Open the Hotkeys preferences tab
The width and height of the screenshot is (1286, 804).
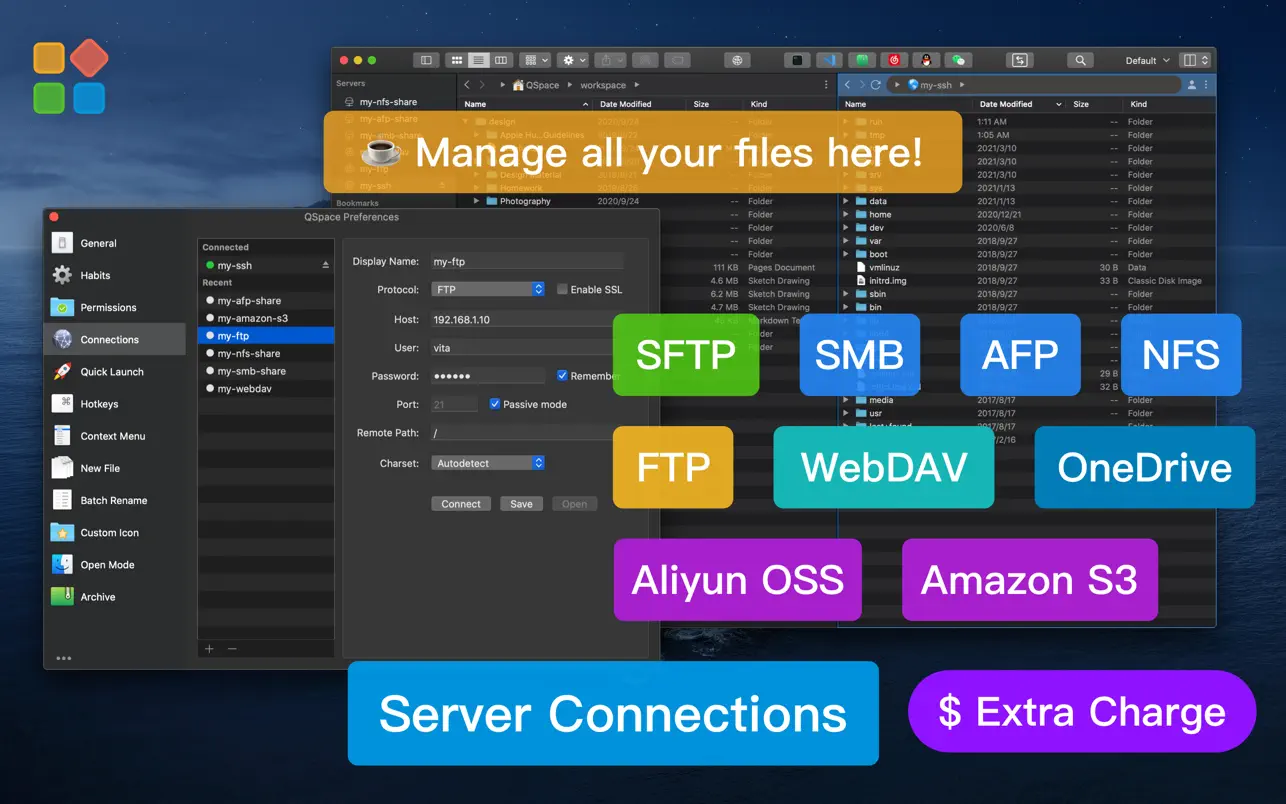pos(115,404)
